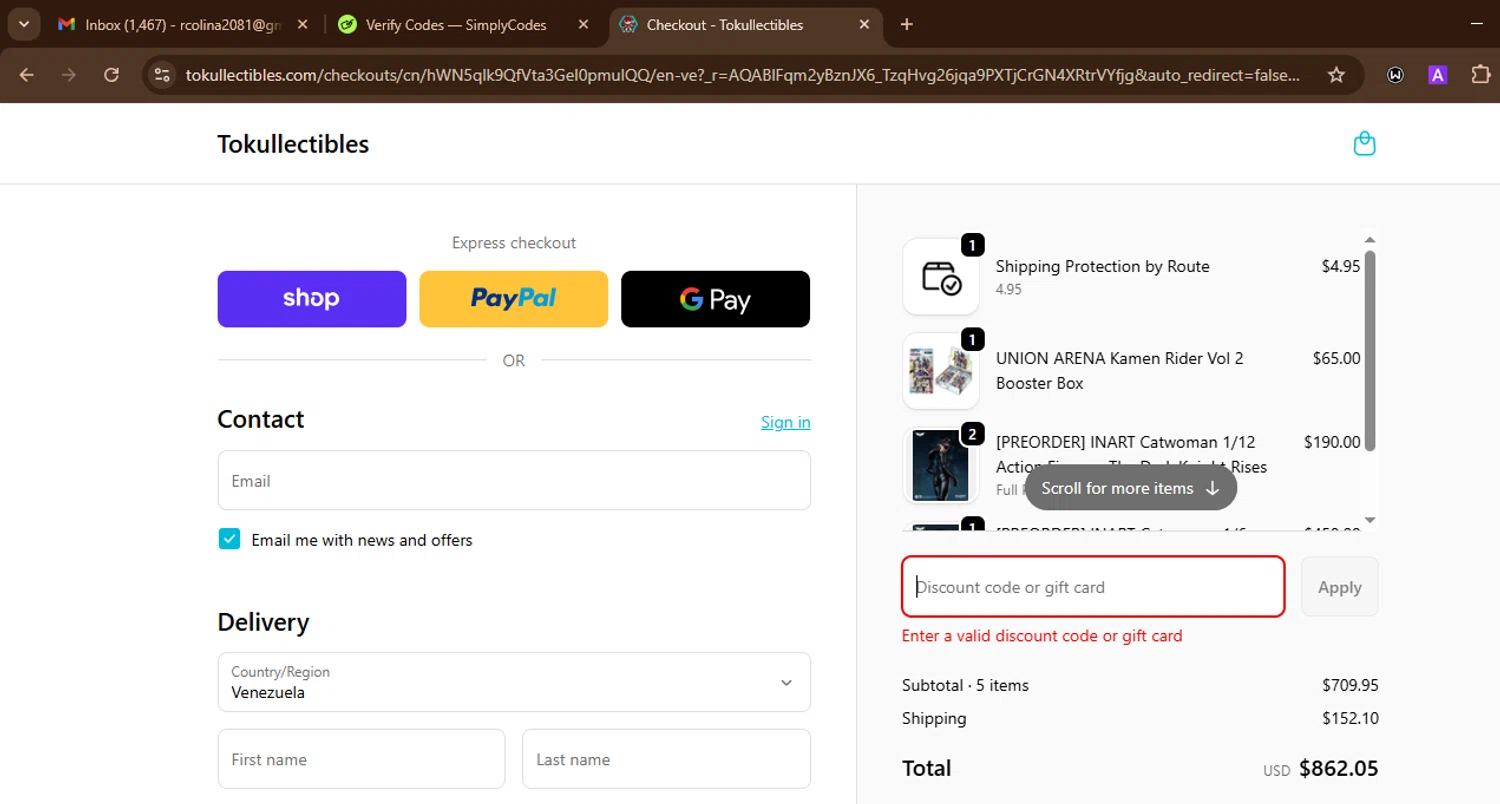
Task: Open a new browser tab
Action: pyautogui.click(x=907, y=24)
